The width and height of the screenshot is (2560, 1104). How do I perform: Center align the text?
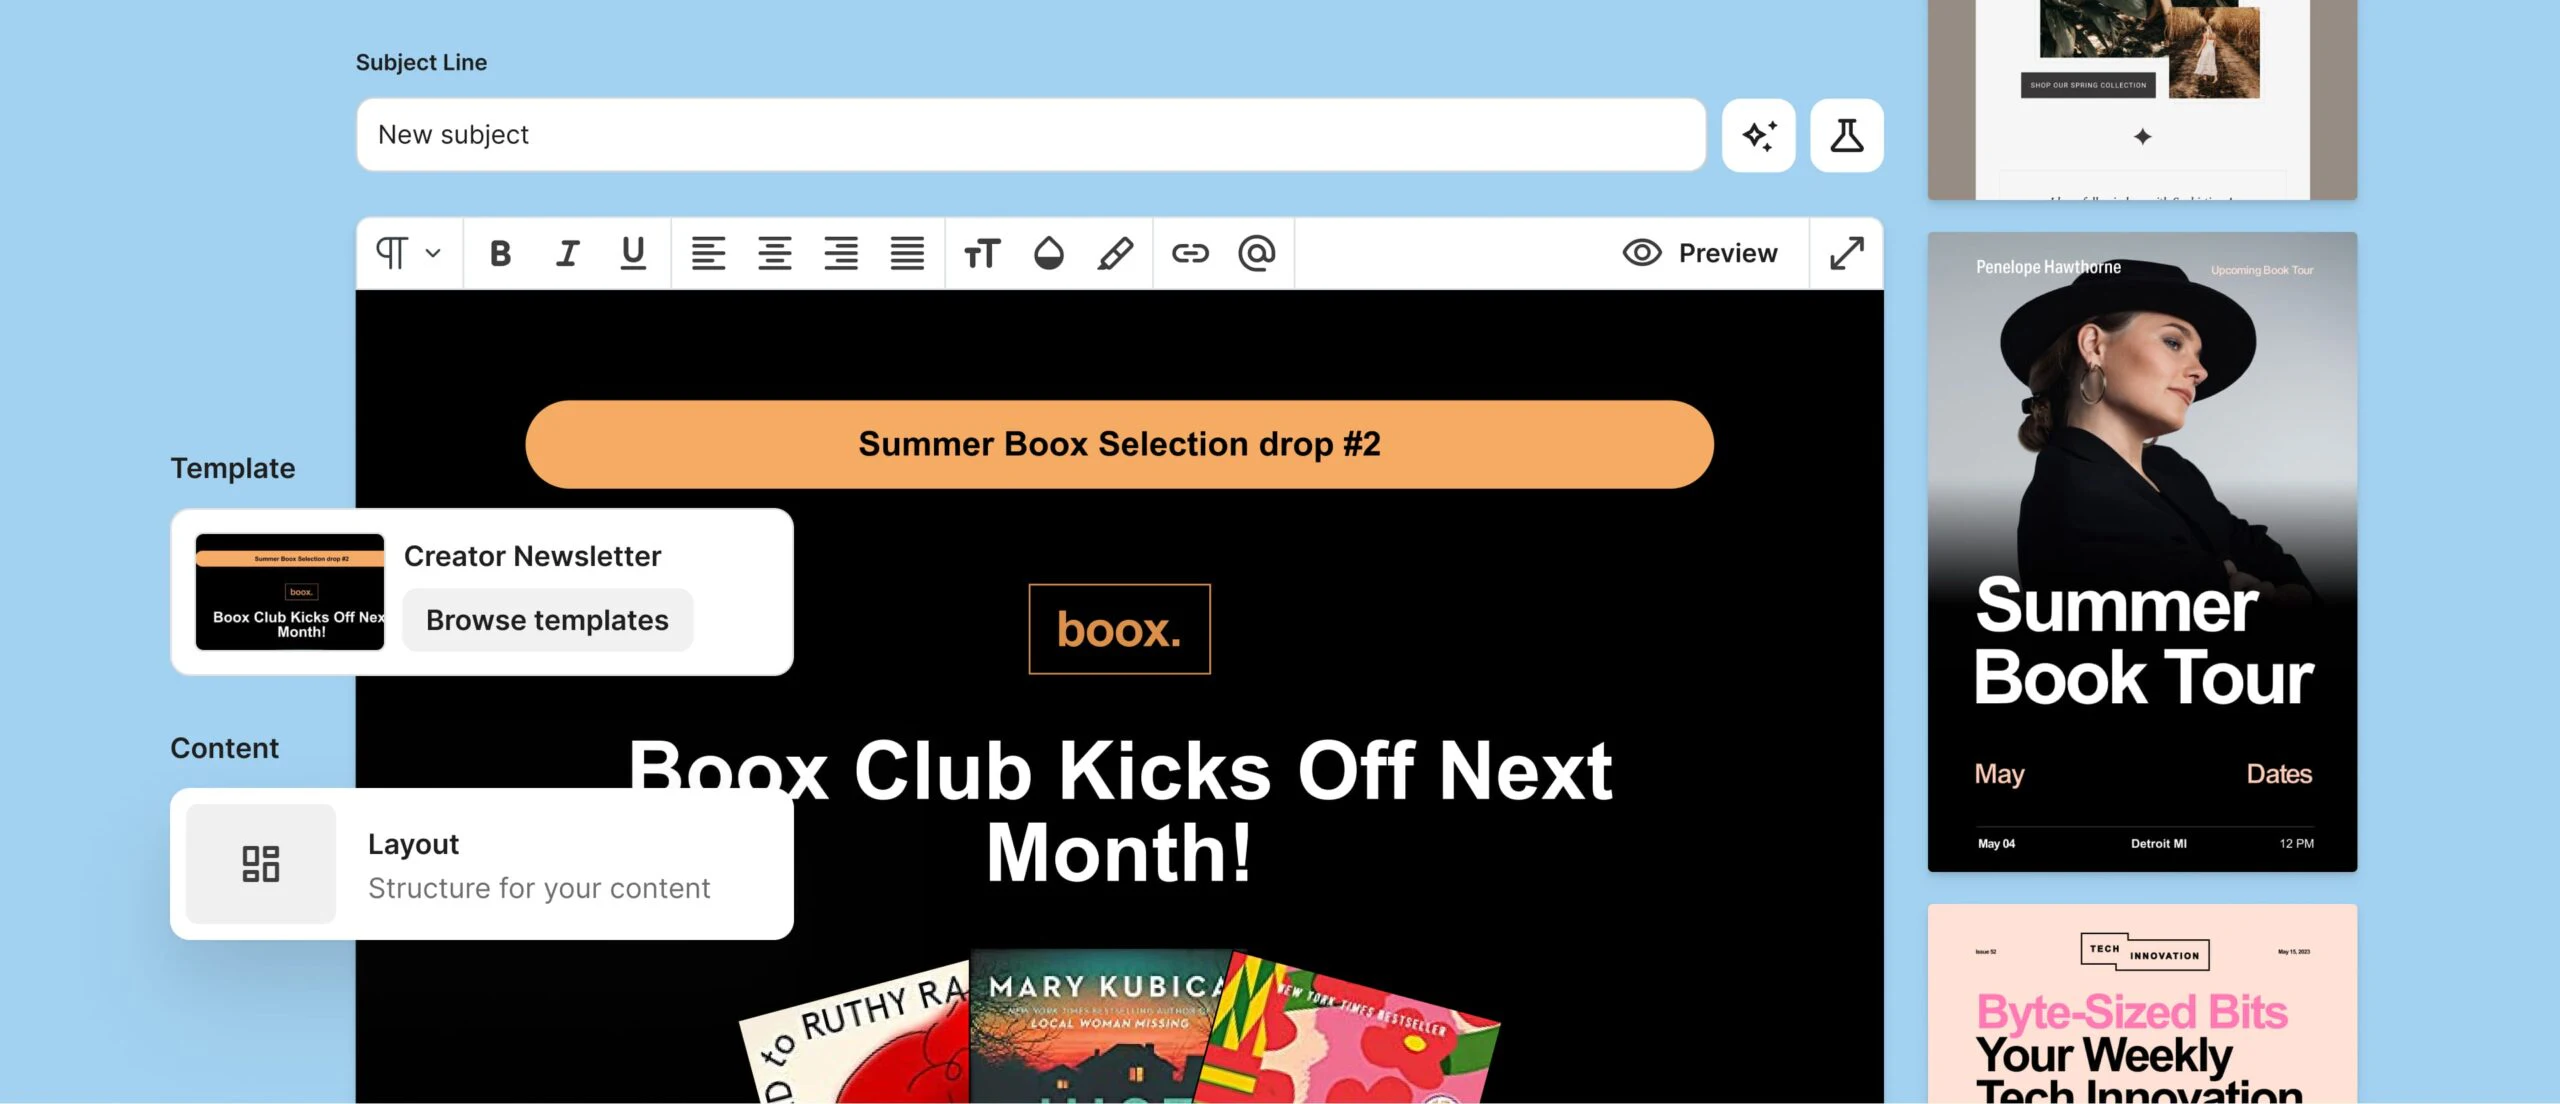tap(775, 254)
